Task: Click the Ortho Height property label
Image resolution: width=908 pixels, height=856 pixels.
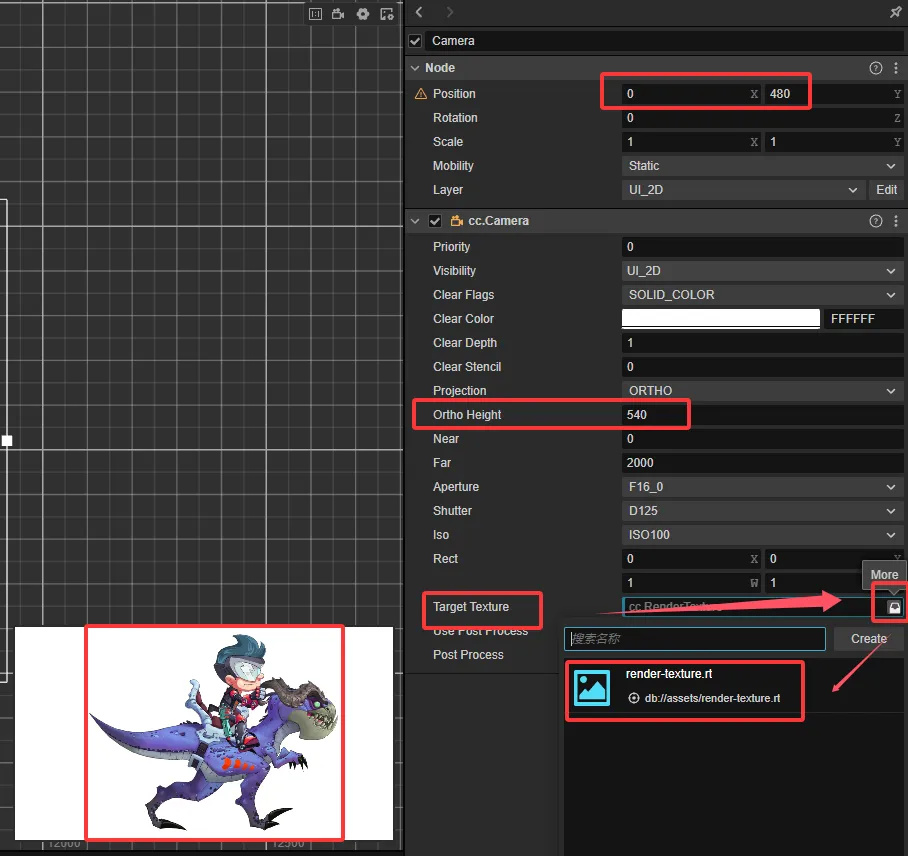Action: click(467, 415)
